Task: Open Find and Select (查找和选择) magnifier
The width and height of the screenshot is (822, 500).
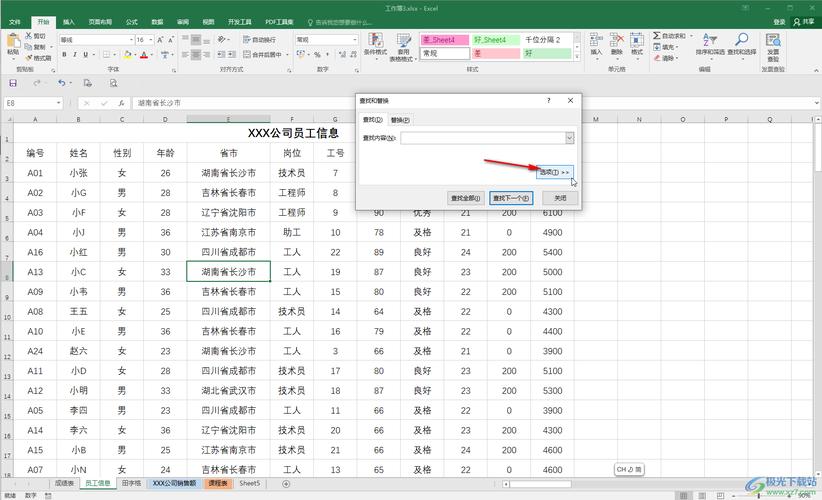Action: point(742,44)
